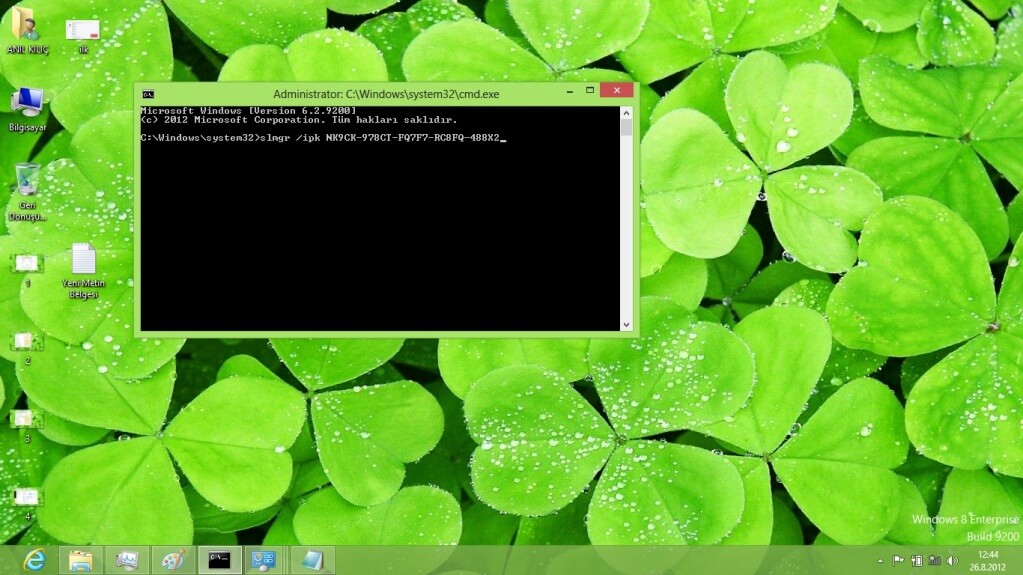Viewport: 1023px width, 575px height.
Task: Open Internet Explorer from the taskbar
Action: (x=34, y=560)
